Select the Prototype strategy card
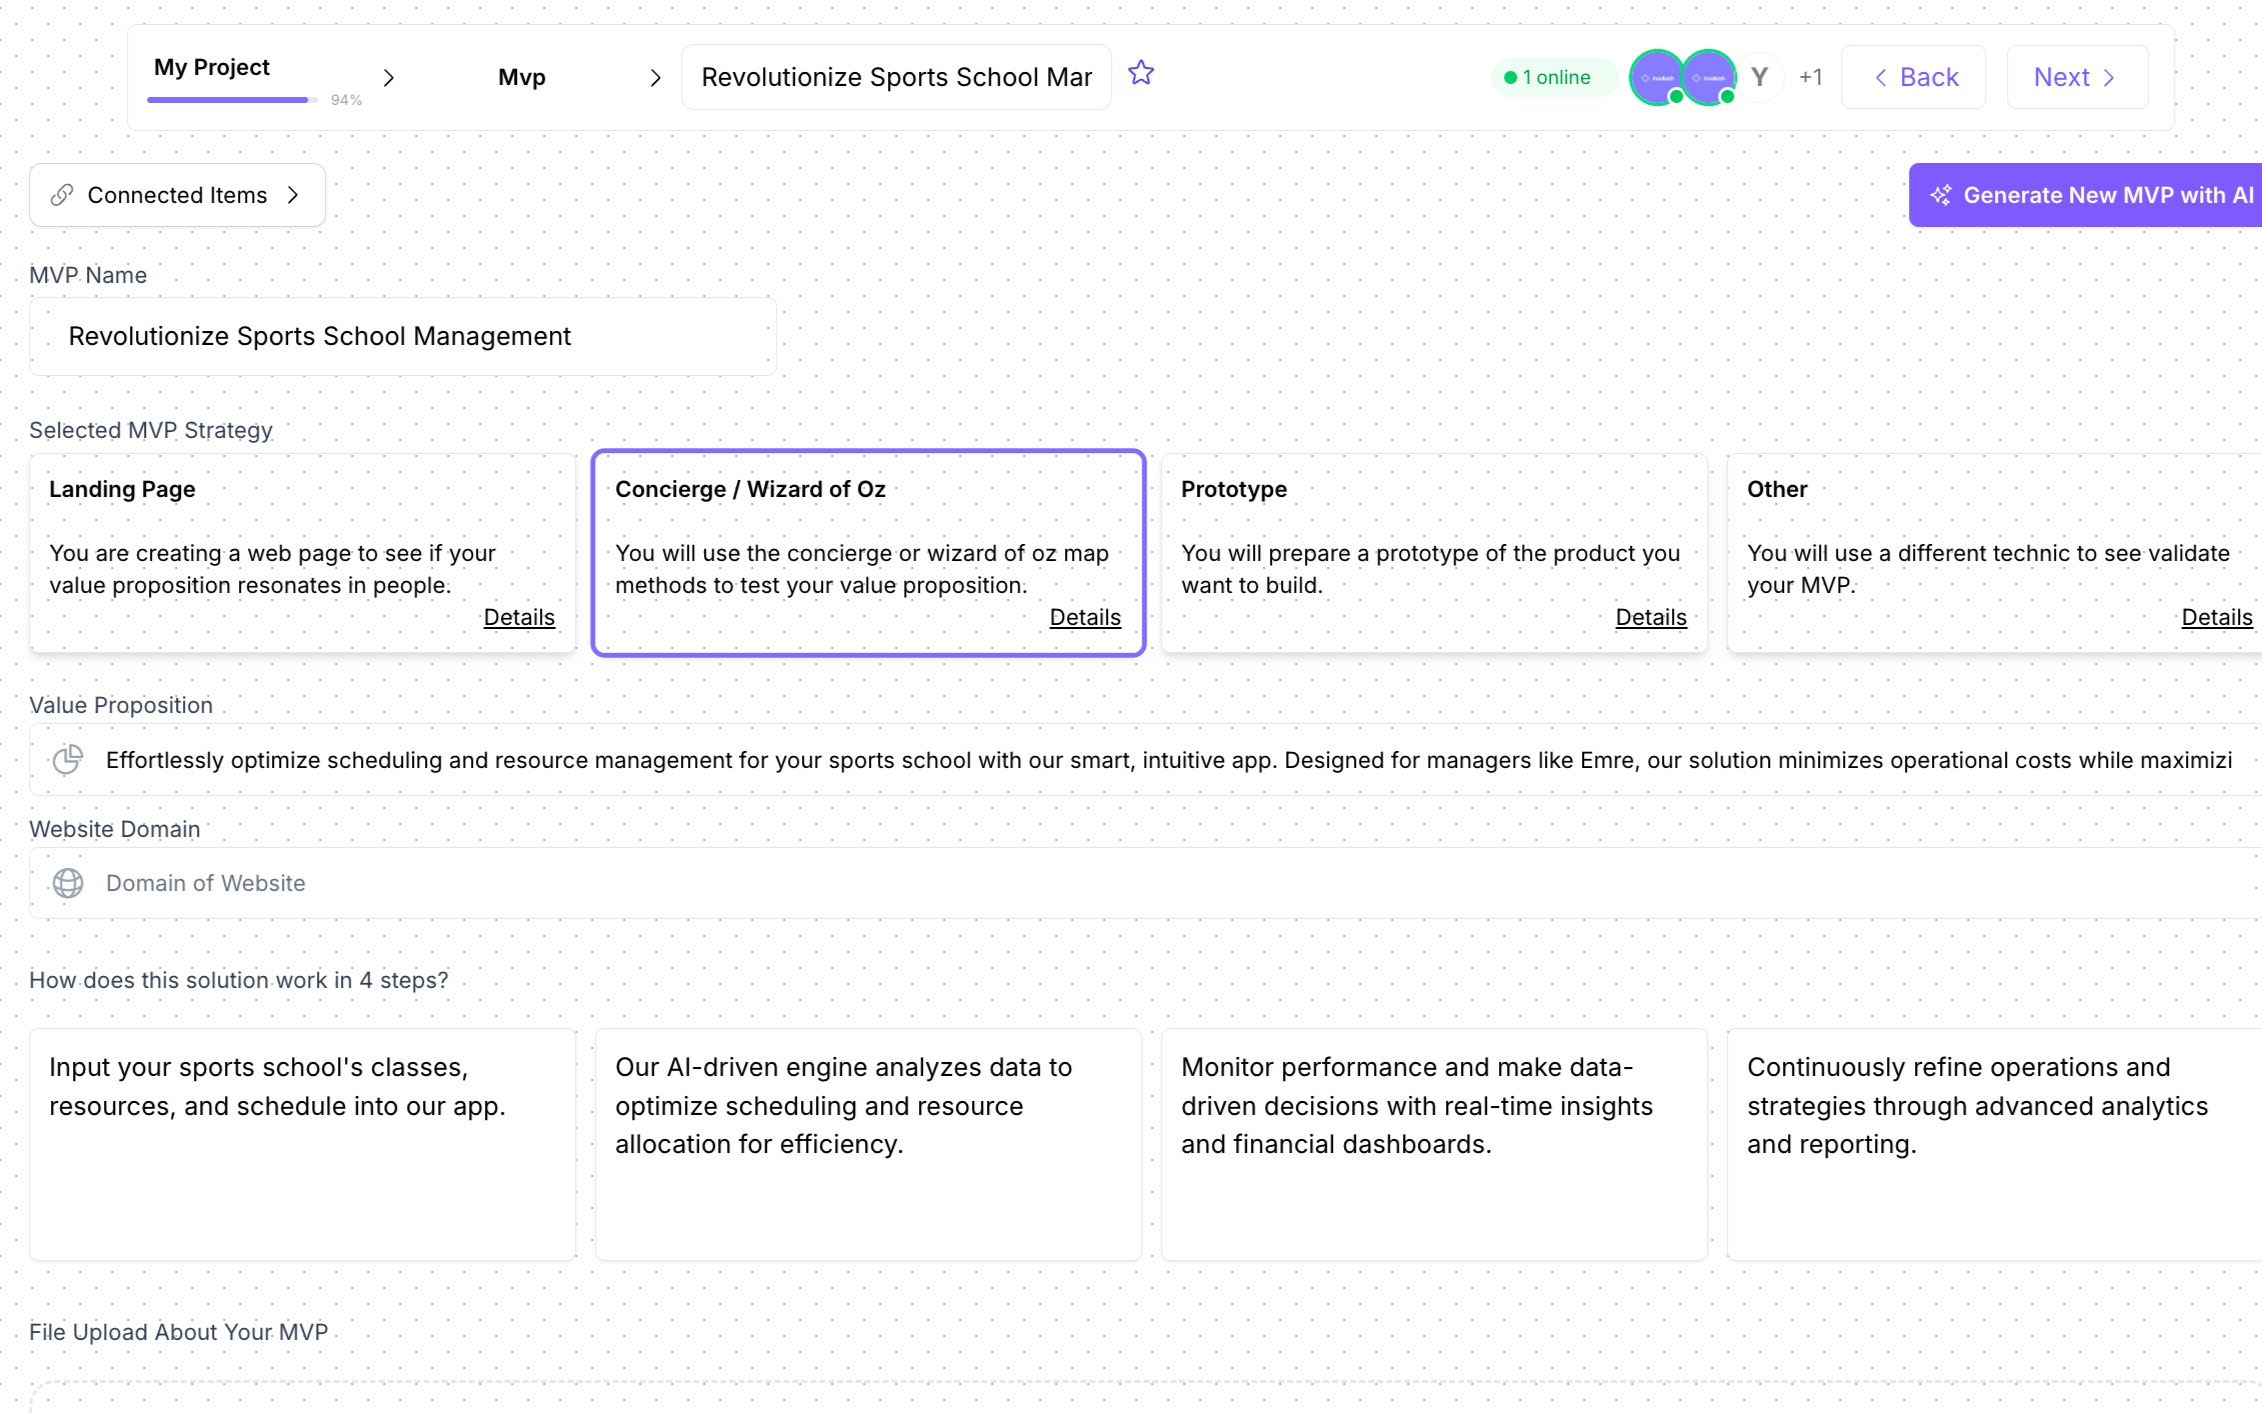Screen dimensions: 2262x1414 point(1434,553)
